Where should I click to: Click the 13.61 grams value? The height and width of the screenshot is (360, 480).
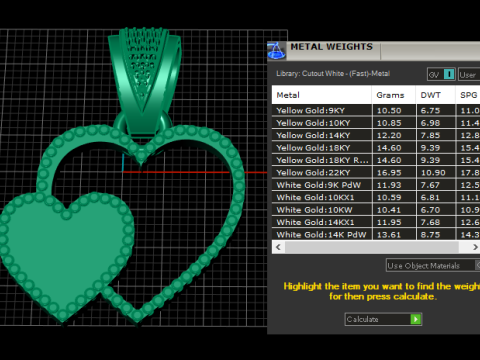(389, 235)
